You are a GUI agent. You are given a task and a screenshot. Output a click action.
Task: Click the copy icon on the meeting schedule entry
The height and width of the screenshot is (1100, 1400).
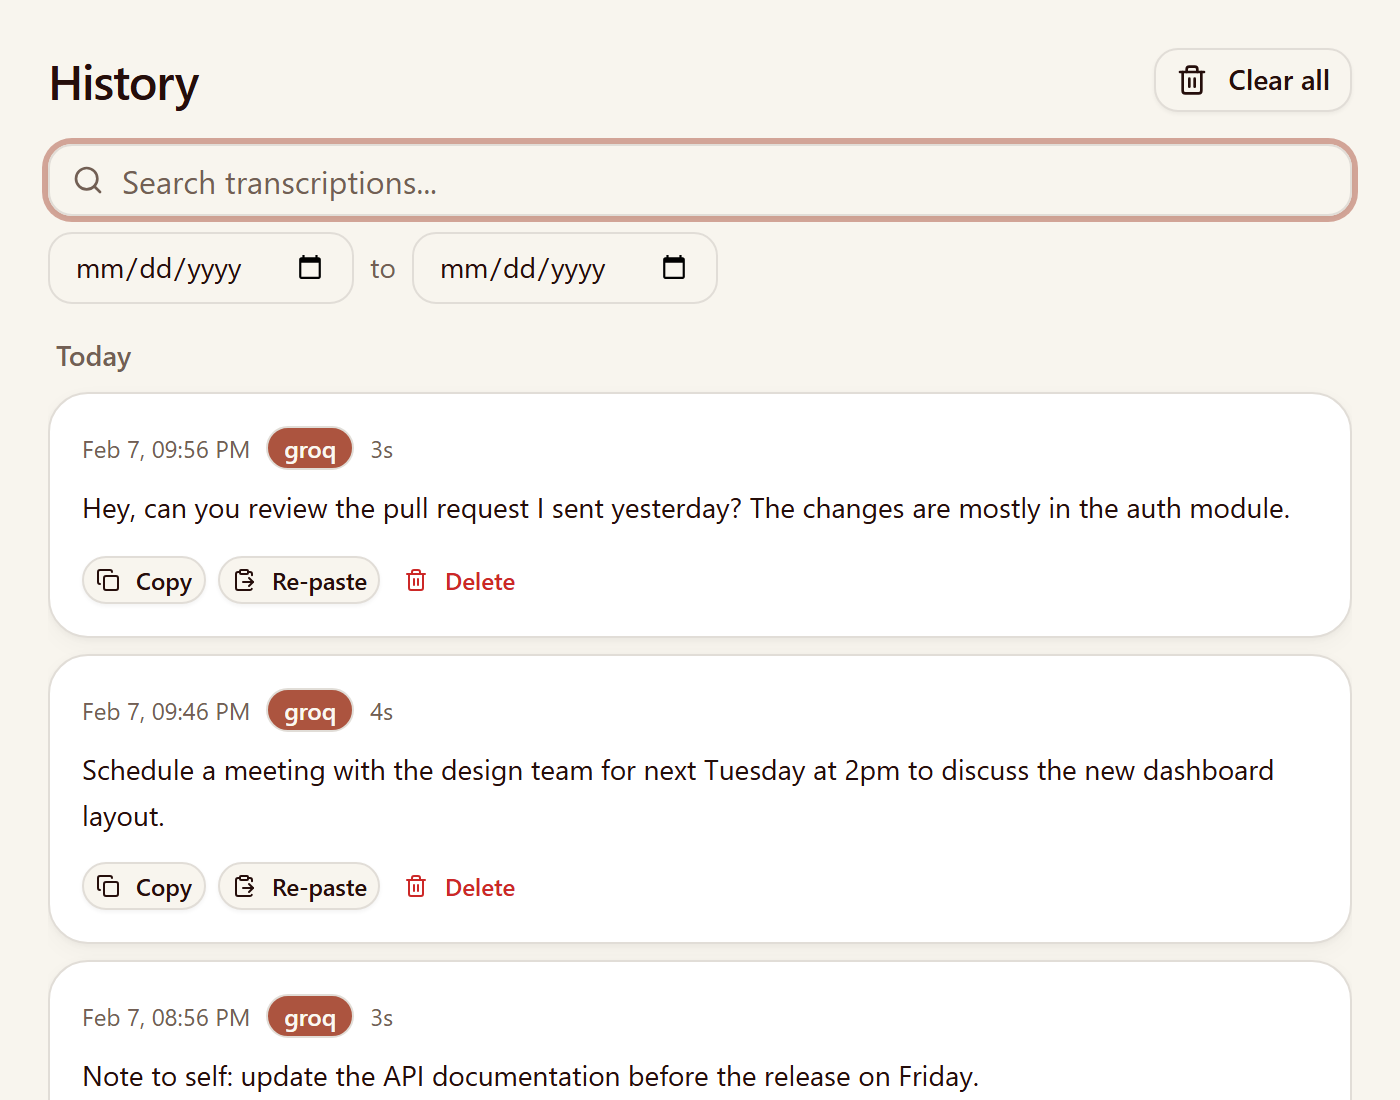point(108,885)
